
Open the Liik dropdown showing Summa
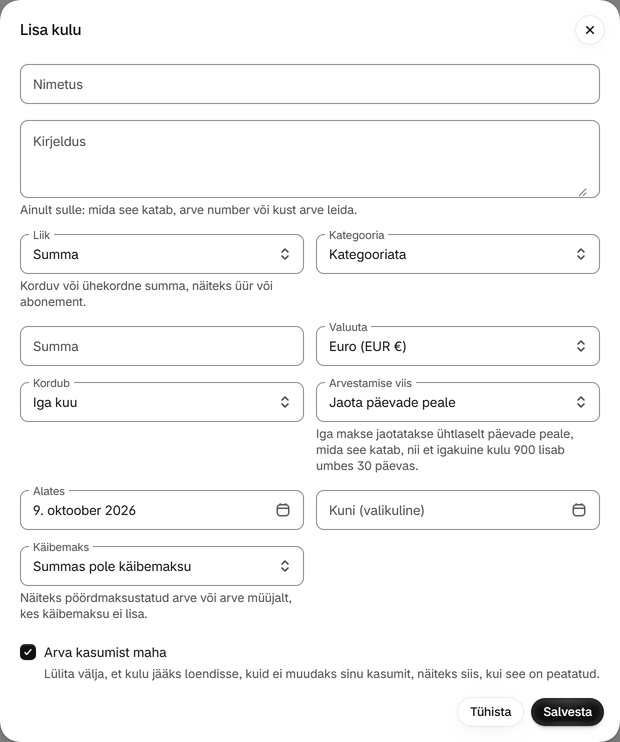[x=162, y=254]
